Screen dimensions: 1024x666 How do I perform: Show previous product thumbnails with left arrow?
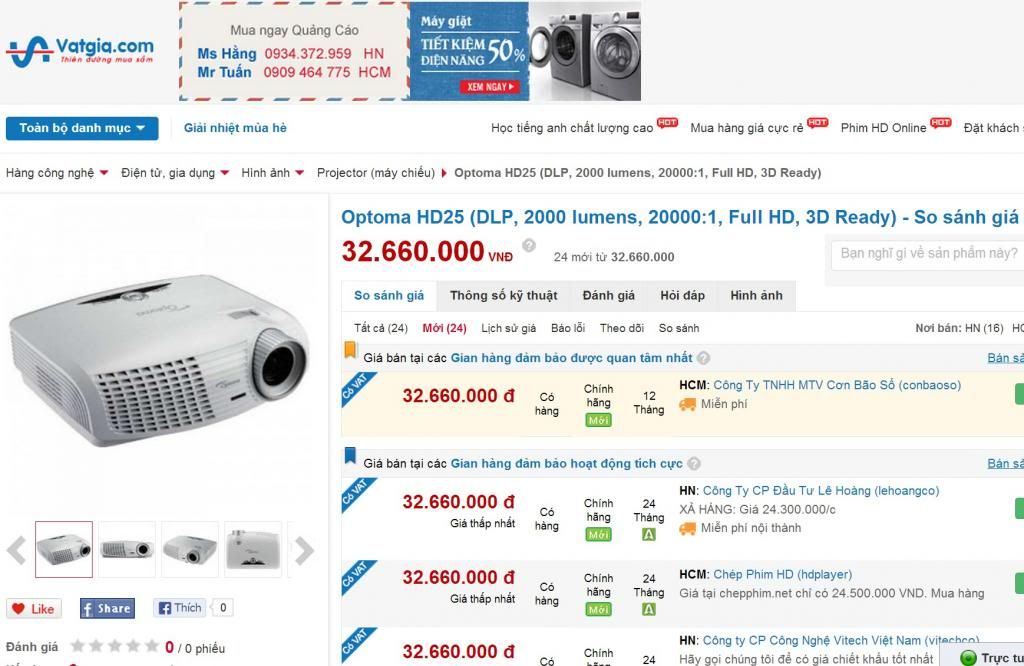[x=16, y=550]
